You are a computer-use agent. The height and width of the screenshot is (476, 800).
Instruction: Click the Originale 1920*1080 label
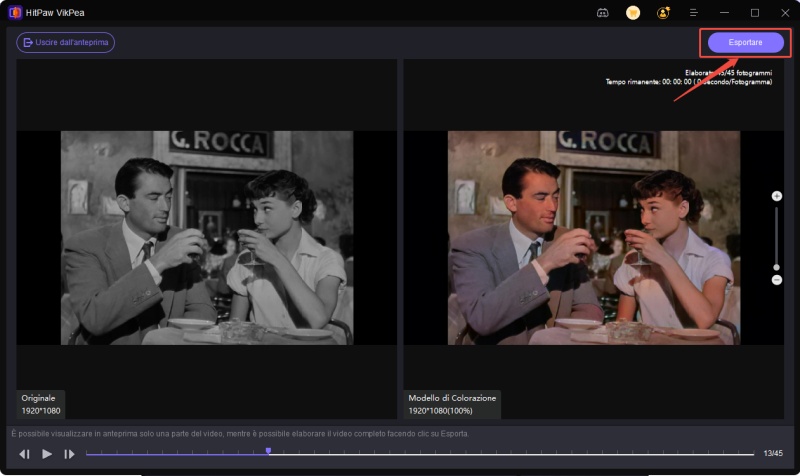pos(40,404)
